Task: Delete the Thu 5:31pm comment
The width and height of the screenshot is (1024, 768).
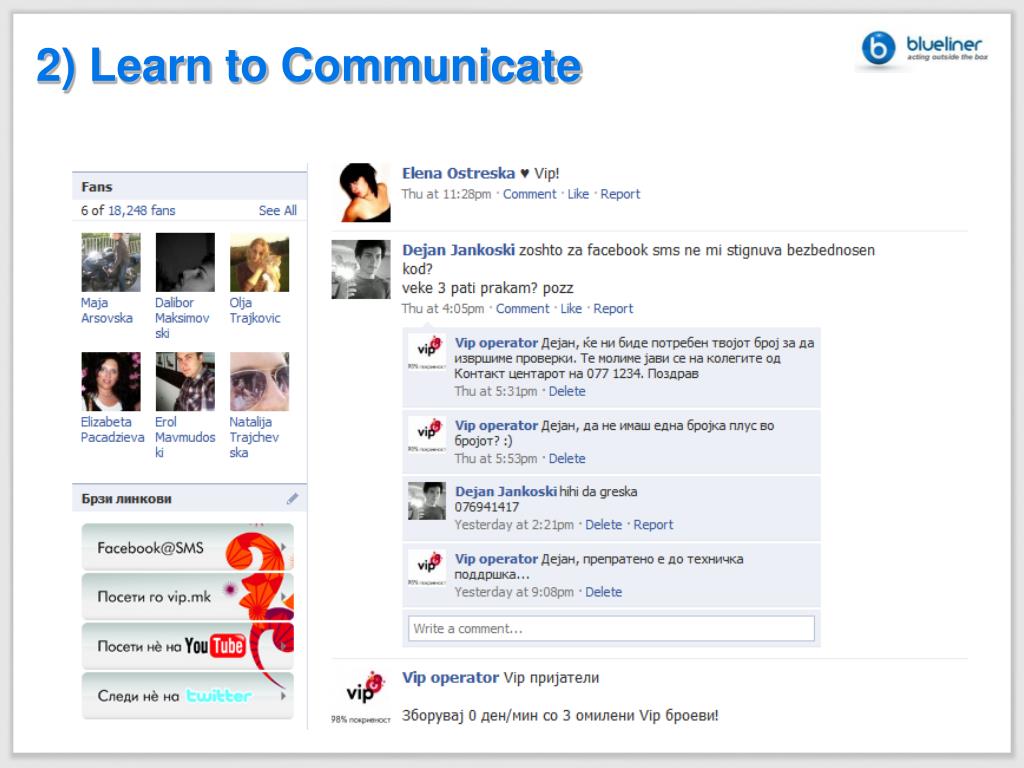Action: click(x=567, y=391)
